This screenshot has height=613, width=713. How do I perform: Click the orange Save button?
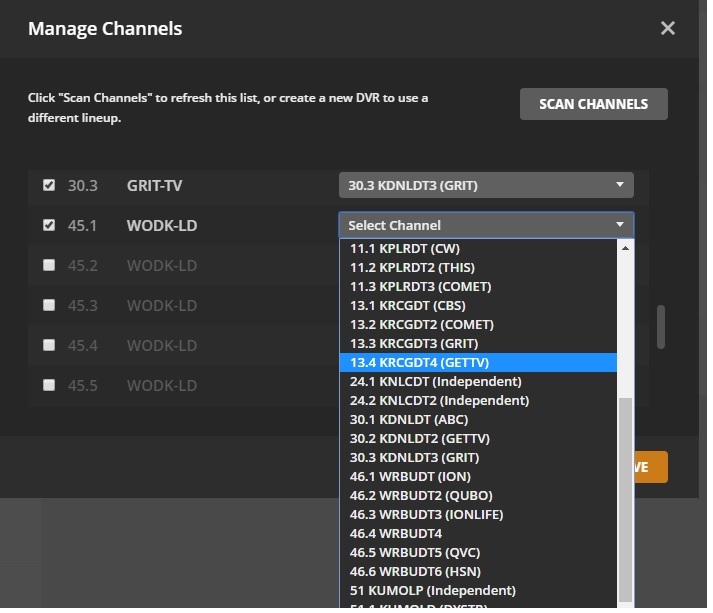(x=650, y=467)
